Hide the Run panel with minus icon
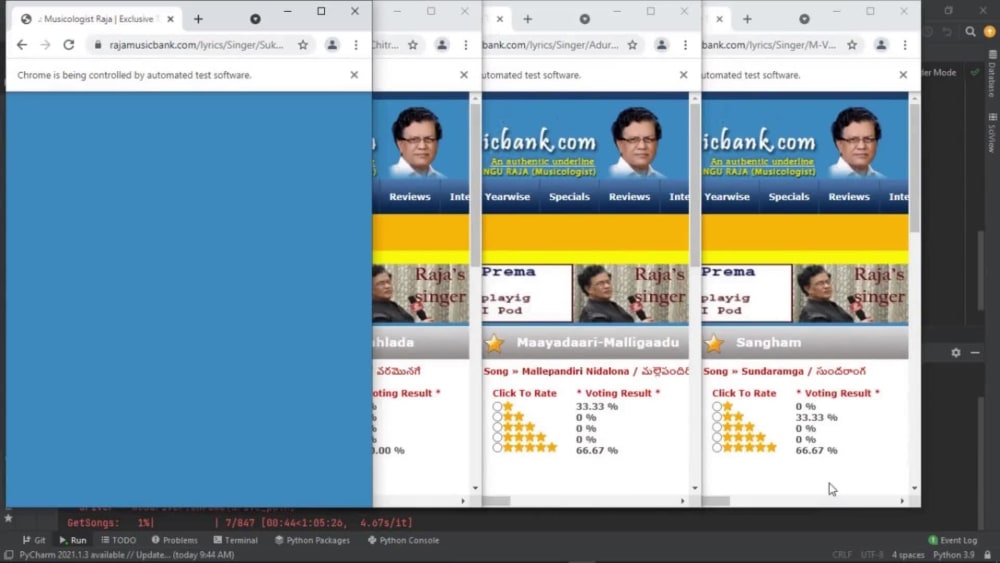This screenshot has width=1000, height=563. pyautogui.click(x=975, y=353)
